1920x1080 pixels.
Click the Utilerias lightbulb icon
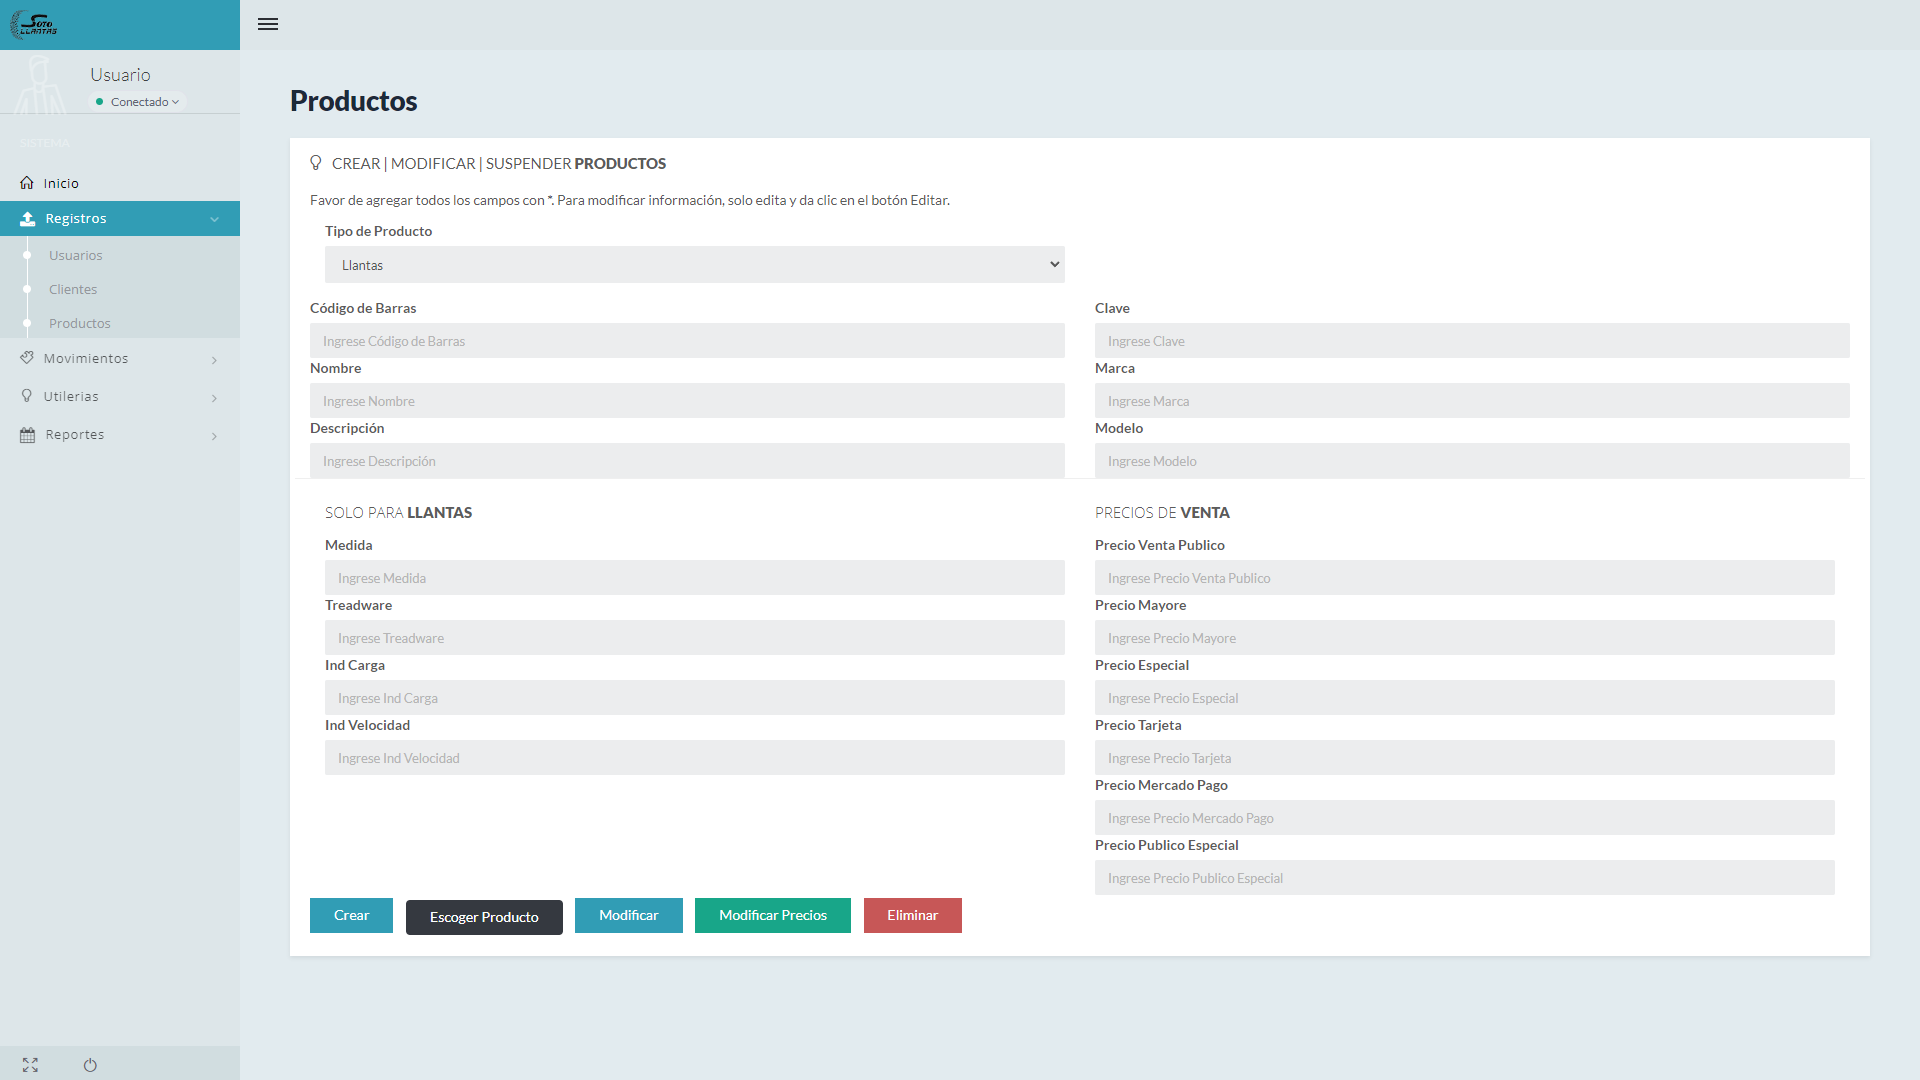[x=27, y=396]
